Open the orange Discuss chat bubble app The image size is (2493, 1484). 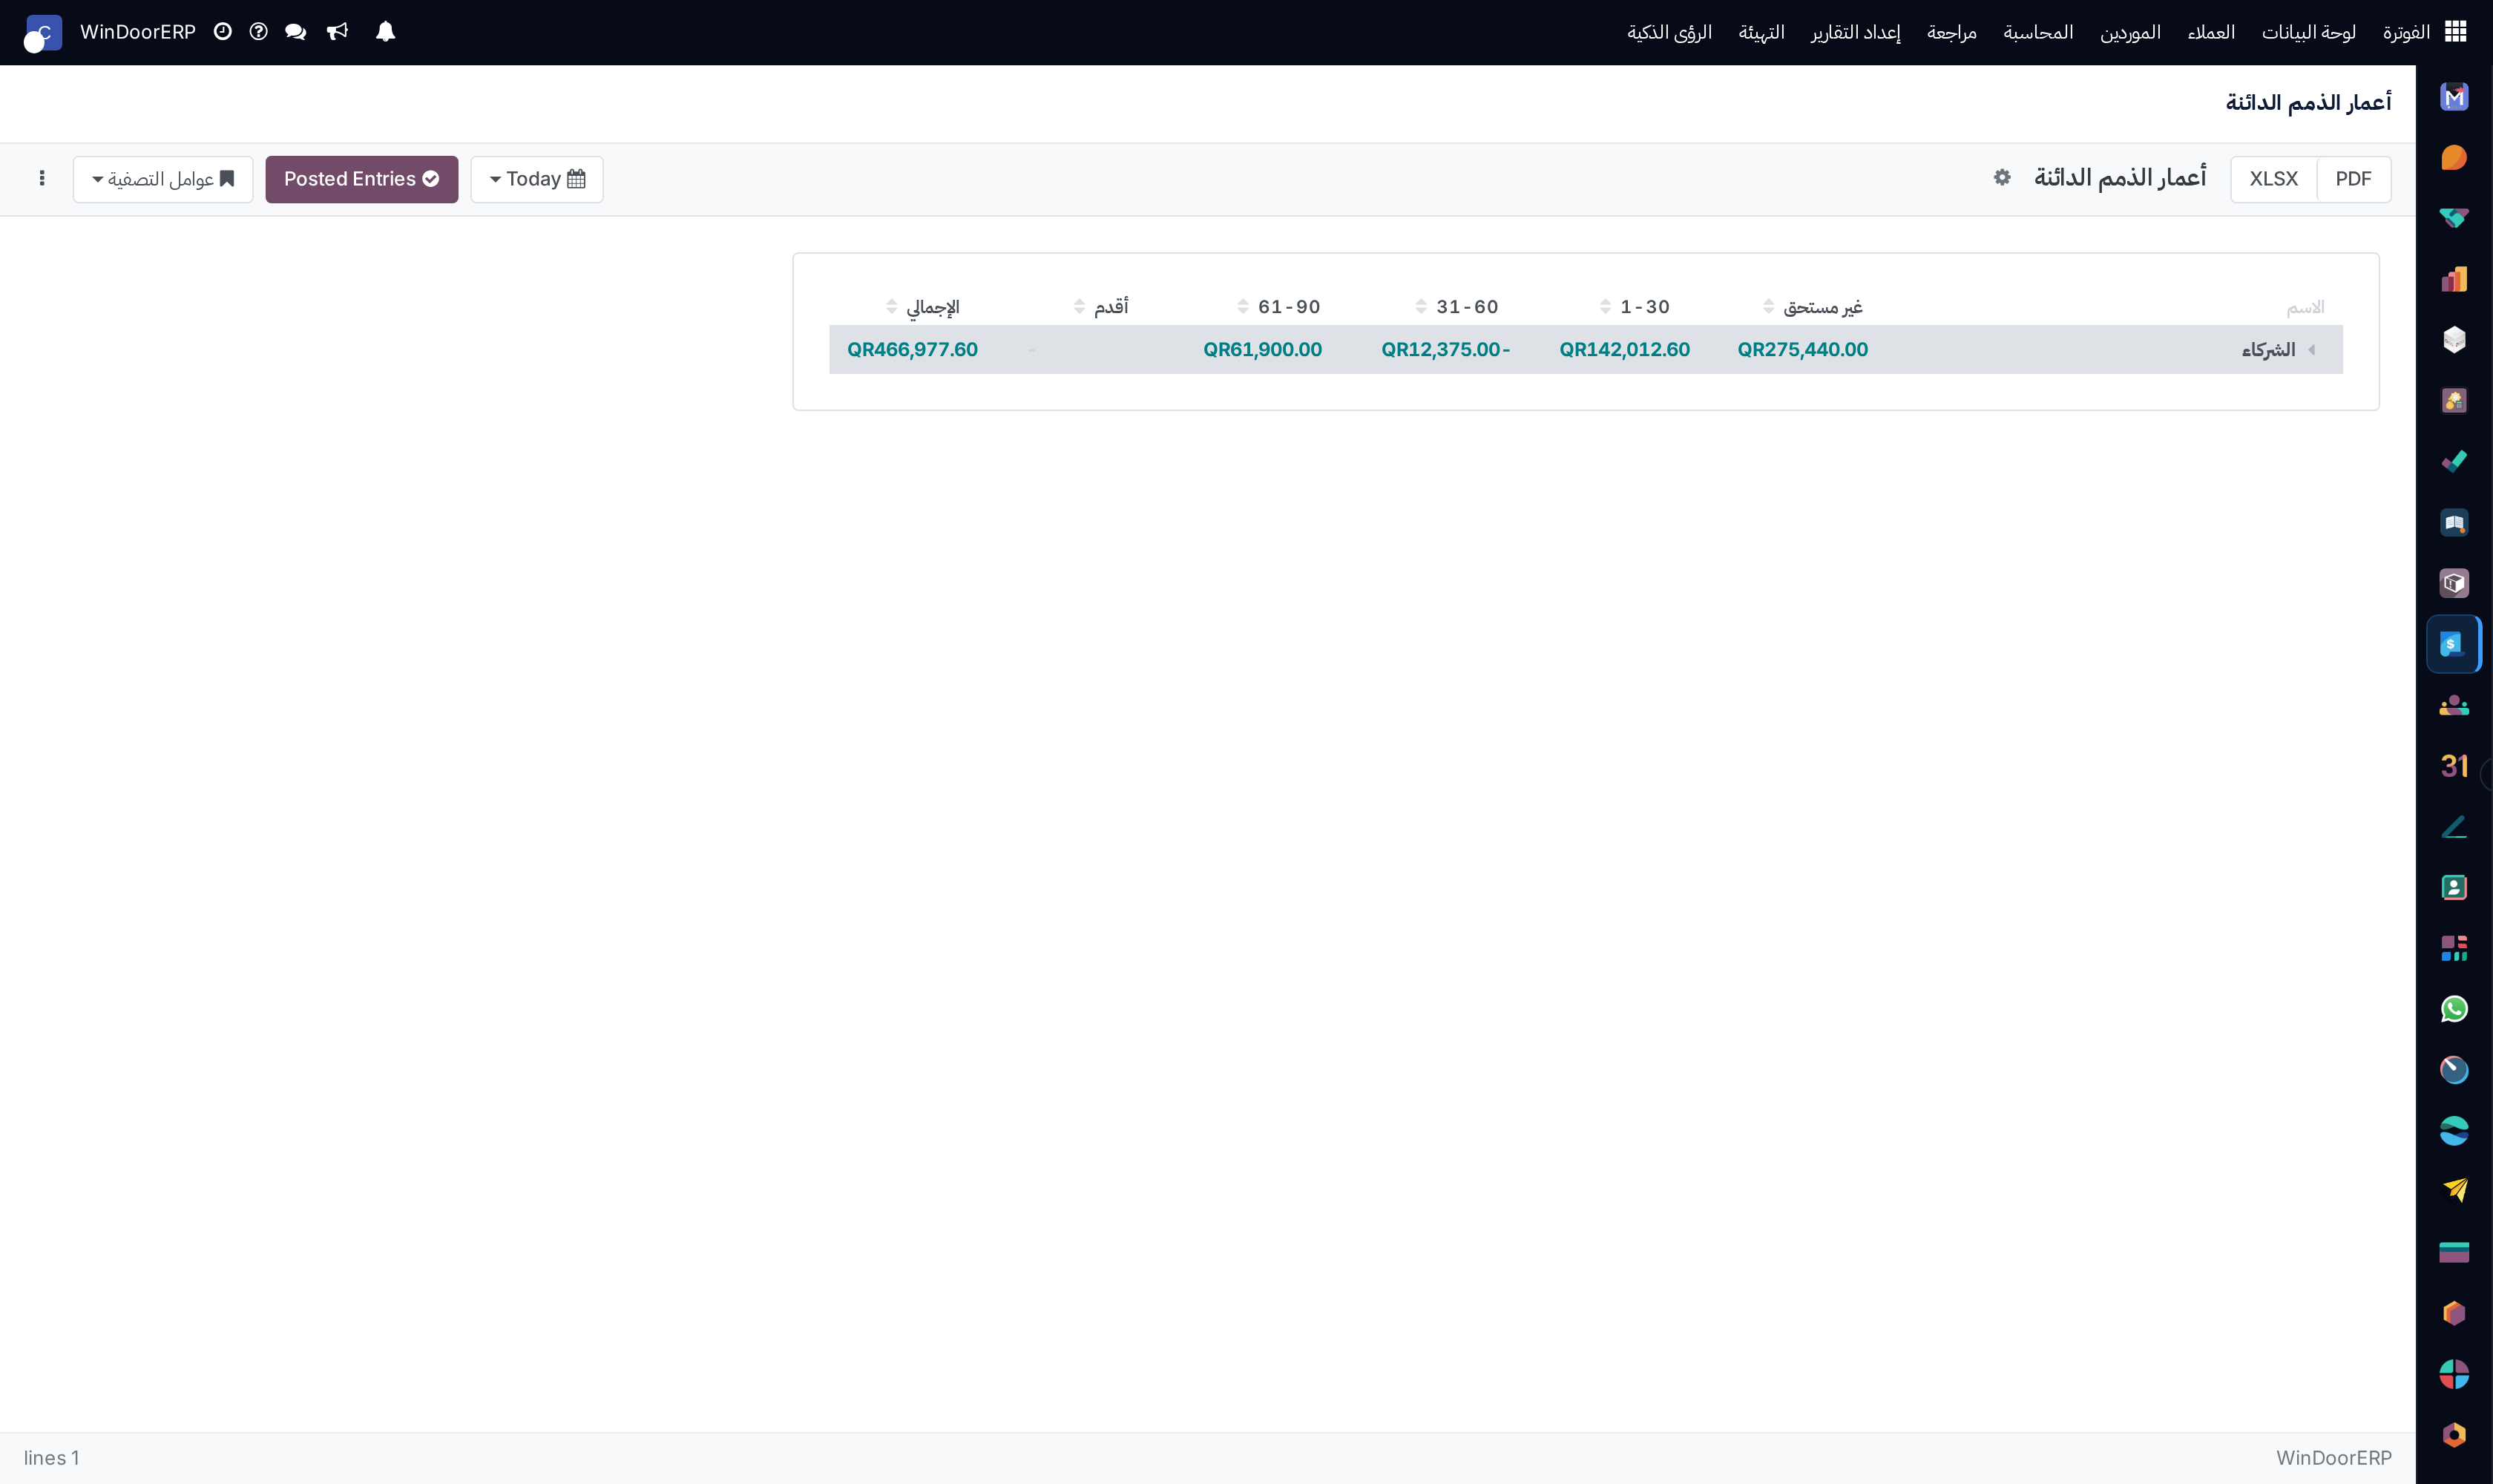2454,158
